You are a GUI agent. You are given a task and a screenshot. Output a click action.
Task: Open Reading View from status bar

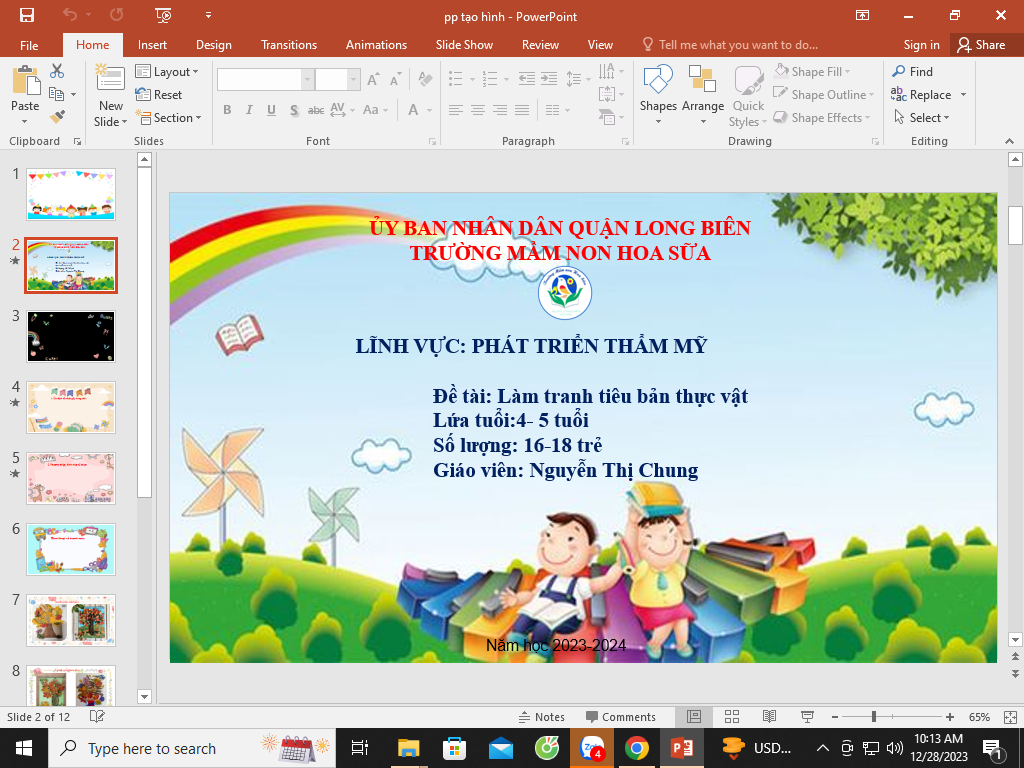tap(769, 717)
